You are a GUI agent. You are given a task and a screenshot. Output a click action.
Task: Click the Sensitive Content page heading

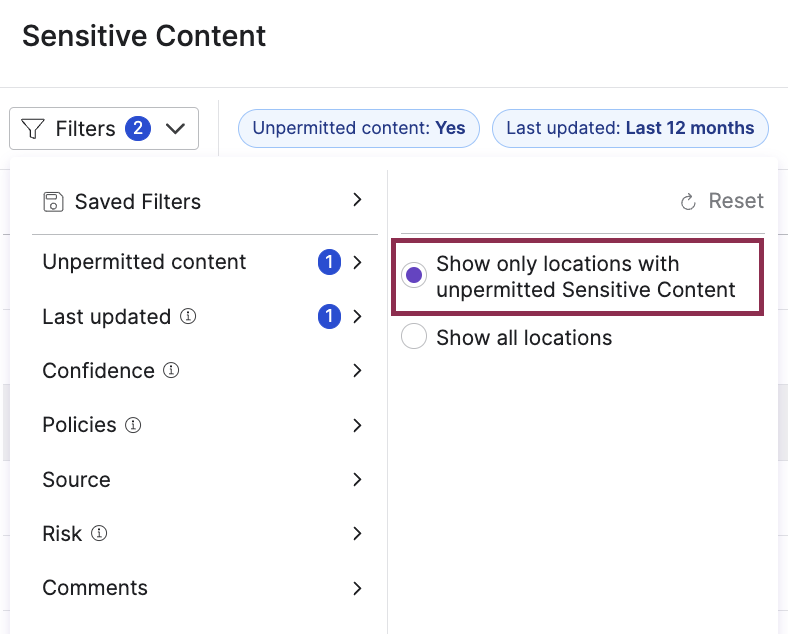coord(144,36)
